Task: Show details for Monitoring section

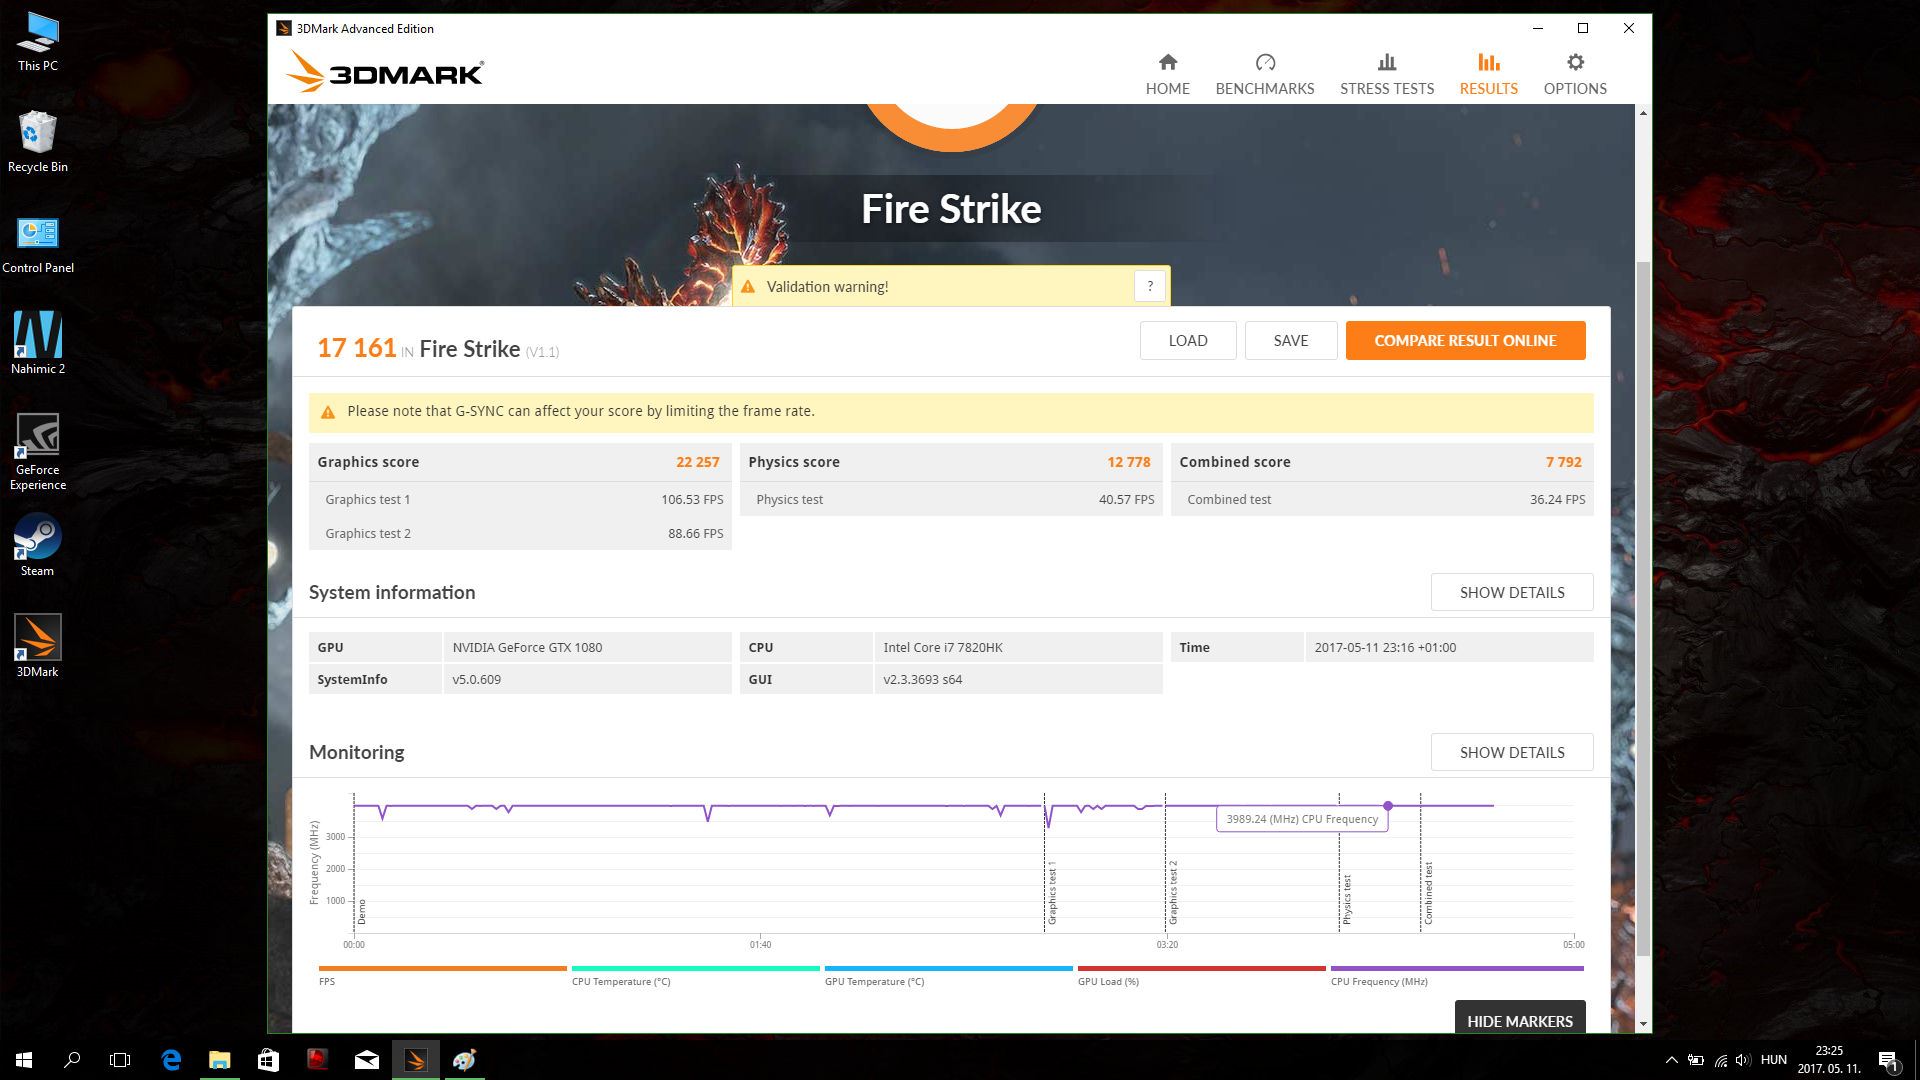Action: tap(1511, 752)
